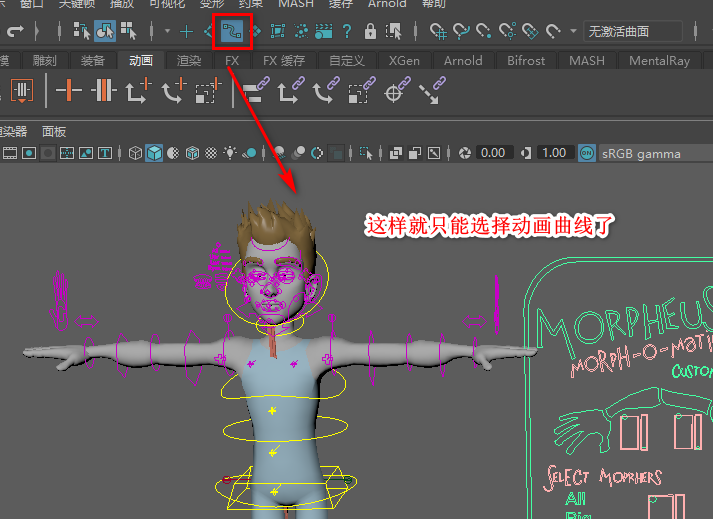Viewport: 713px width, 519px height.
Task: Open the MASH menu in menu bar
Action: 296,4
